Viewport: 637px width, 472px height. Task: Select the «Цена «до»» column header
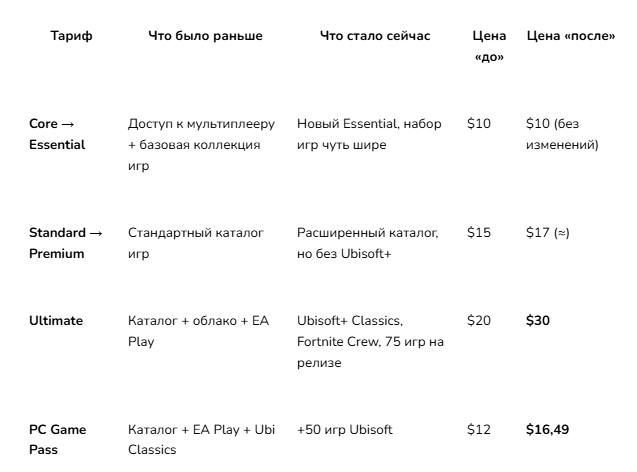point(489,46)
